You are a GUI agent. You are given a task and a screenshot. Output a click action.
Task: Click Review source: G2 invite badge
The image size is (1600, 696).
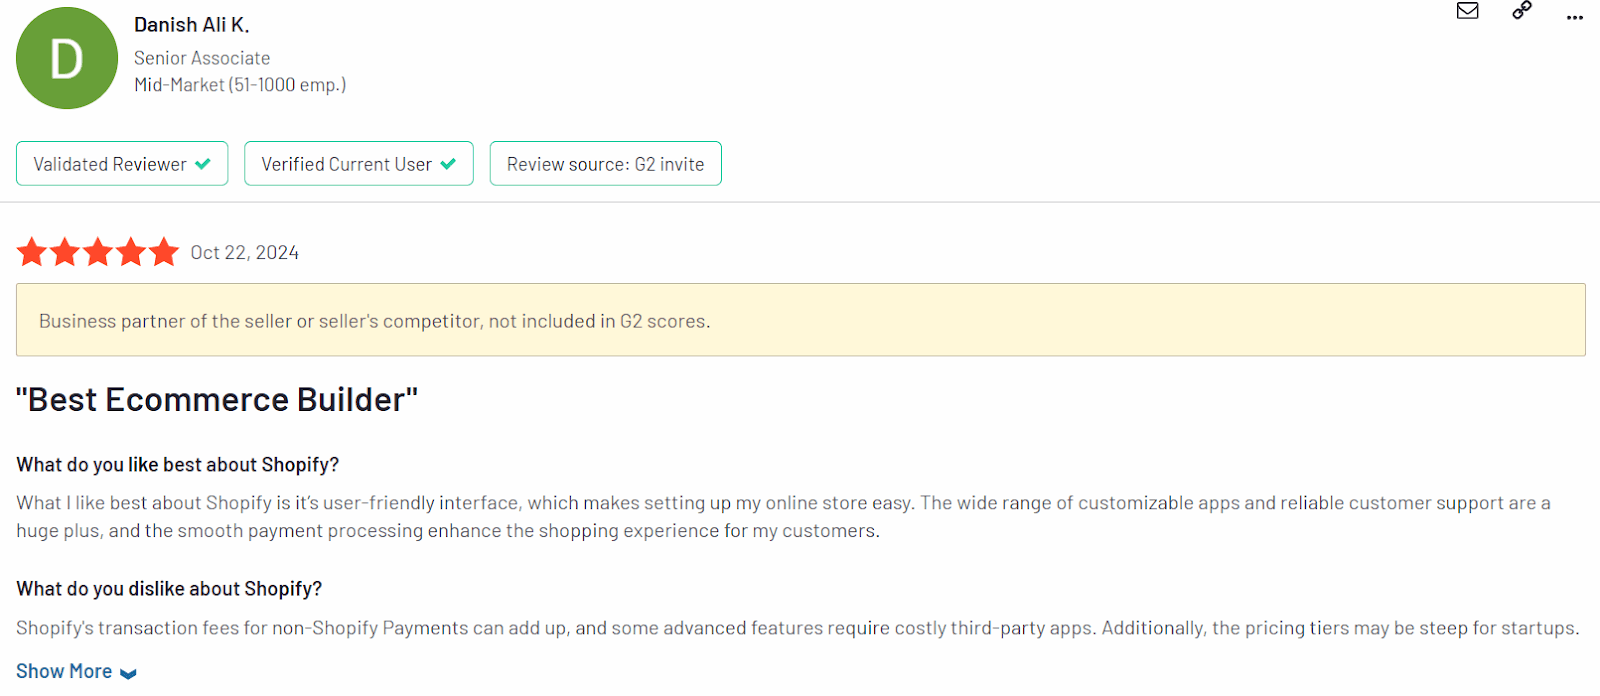coord(605,164)
